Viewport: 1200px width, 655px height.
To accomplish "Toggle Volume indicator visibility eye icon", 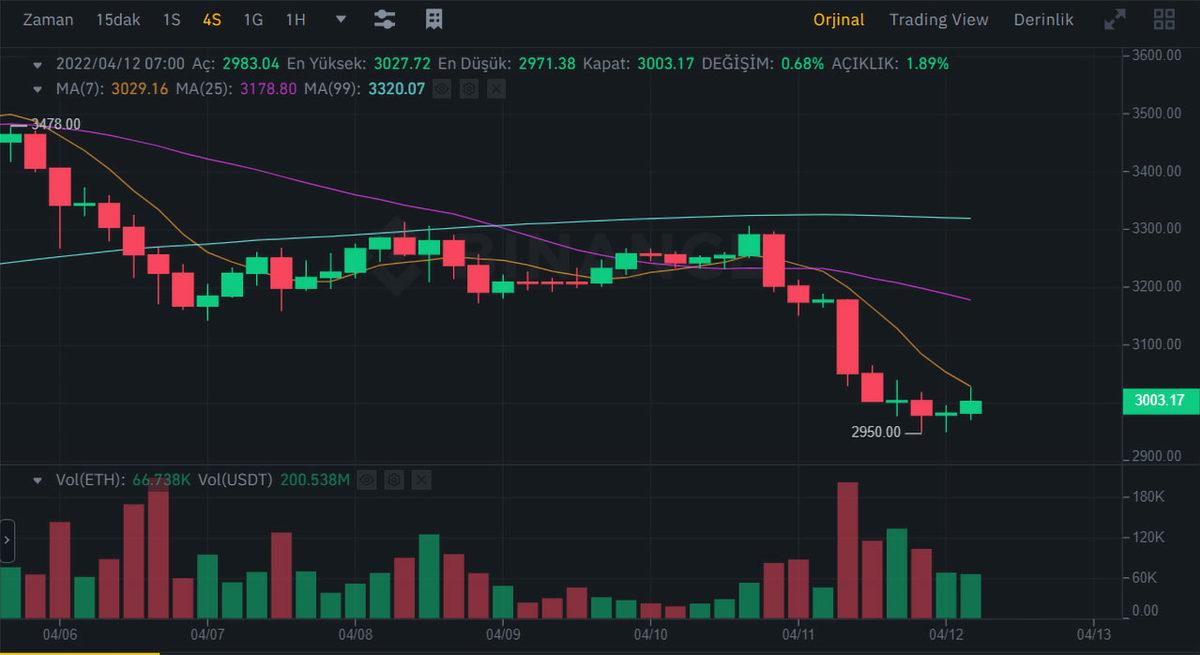I will coord(367,480).
